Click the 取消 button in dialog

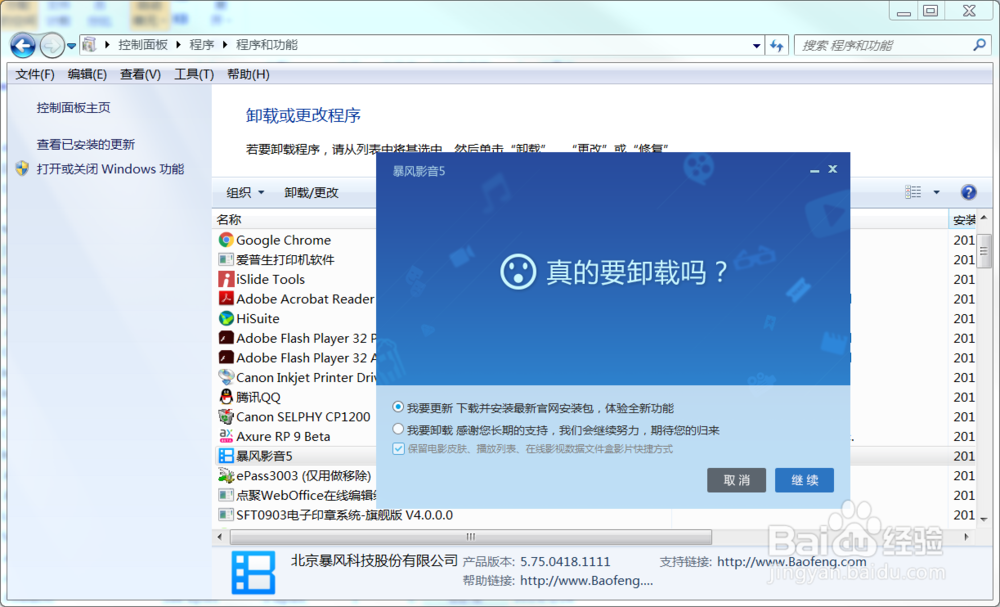pyautogui.click(x=737, y=480)
